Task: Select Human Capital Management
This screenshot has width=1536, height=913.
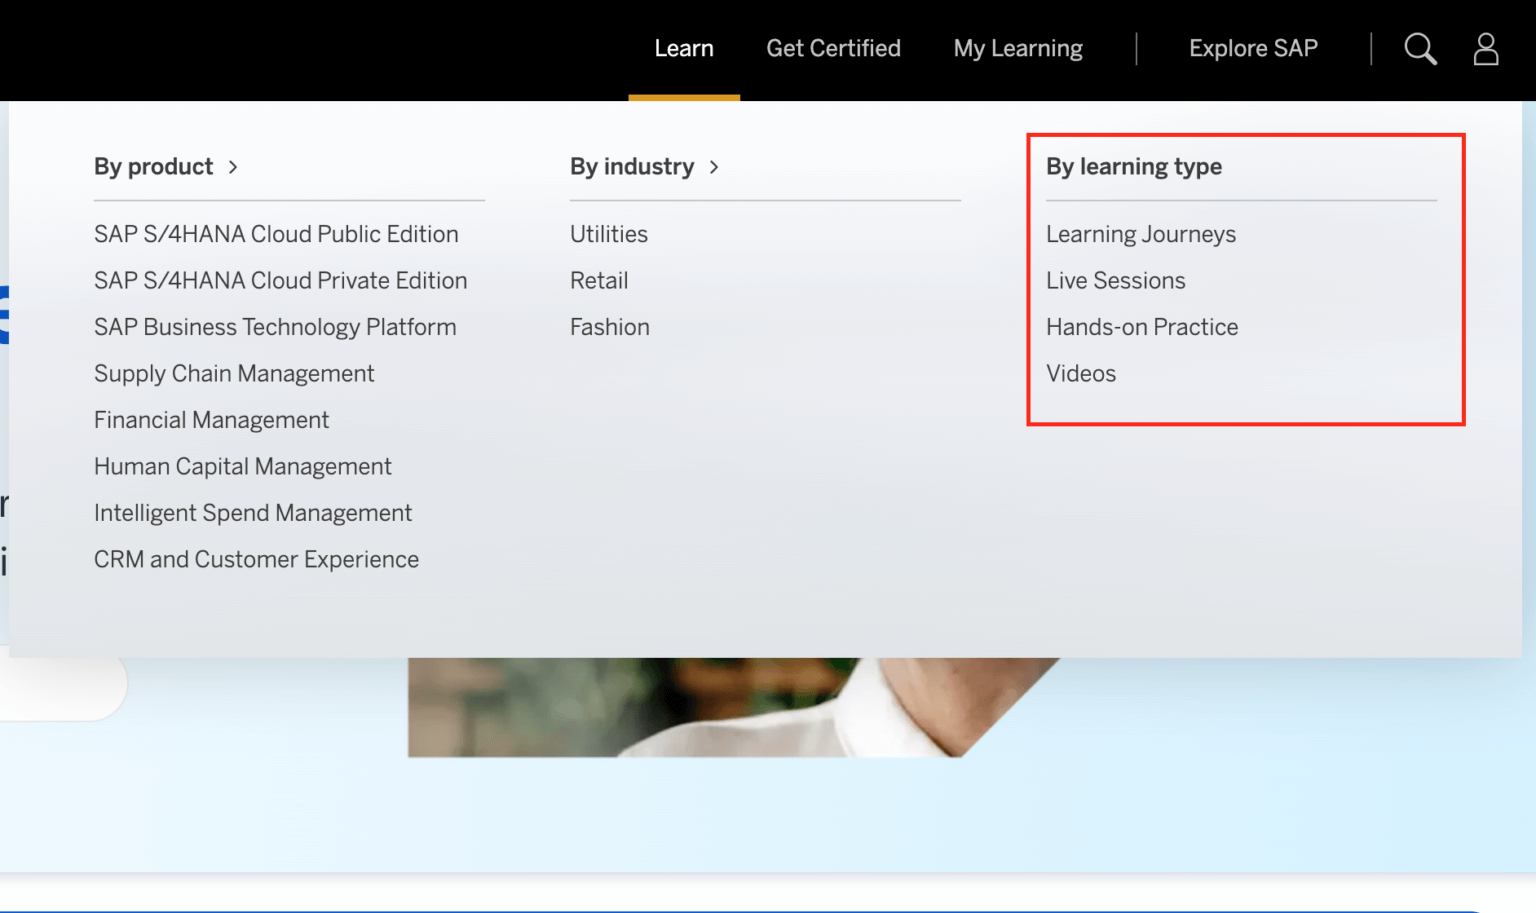Action: pos(242,466)
